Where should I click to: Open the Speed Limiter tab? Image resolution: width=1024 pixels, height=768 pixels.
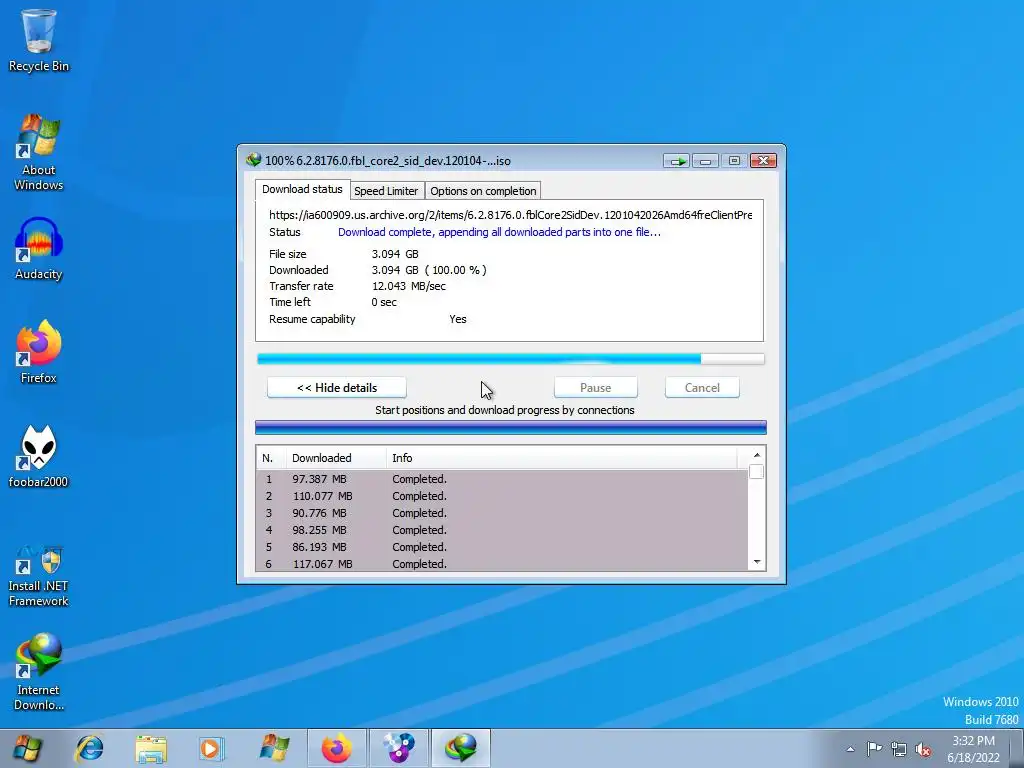(386, 191)
